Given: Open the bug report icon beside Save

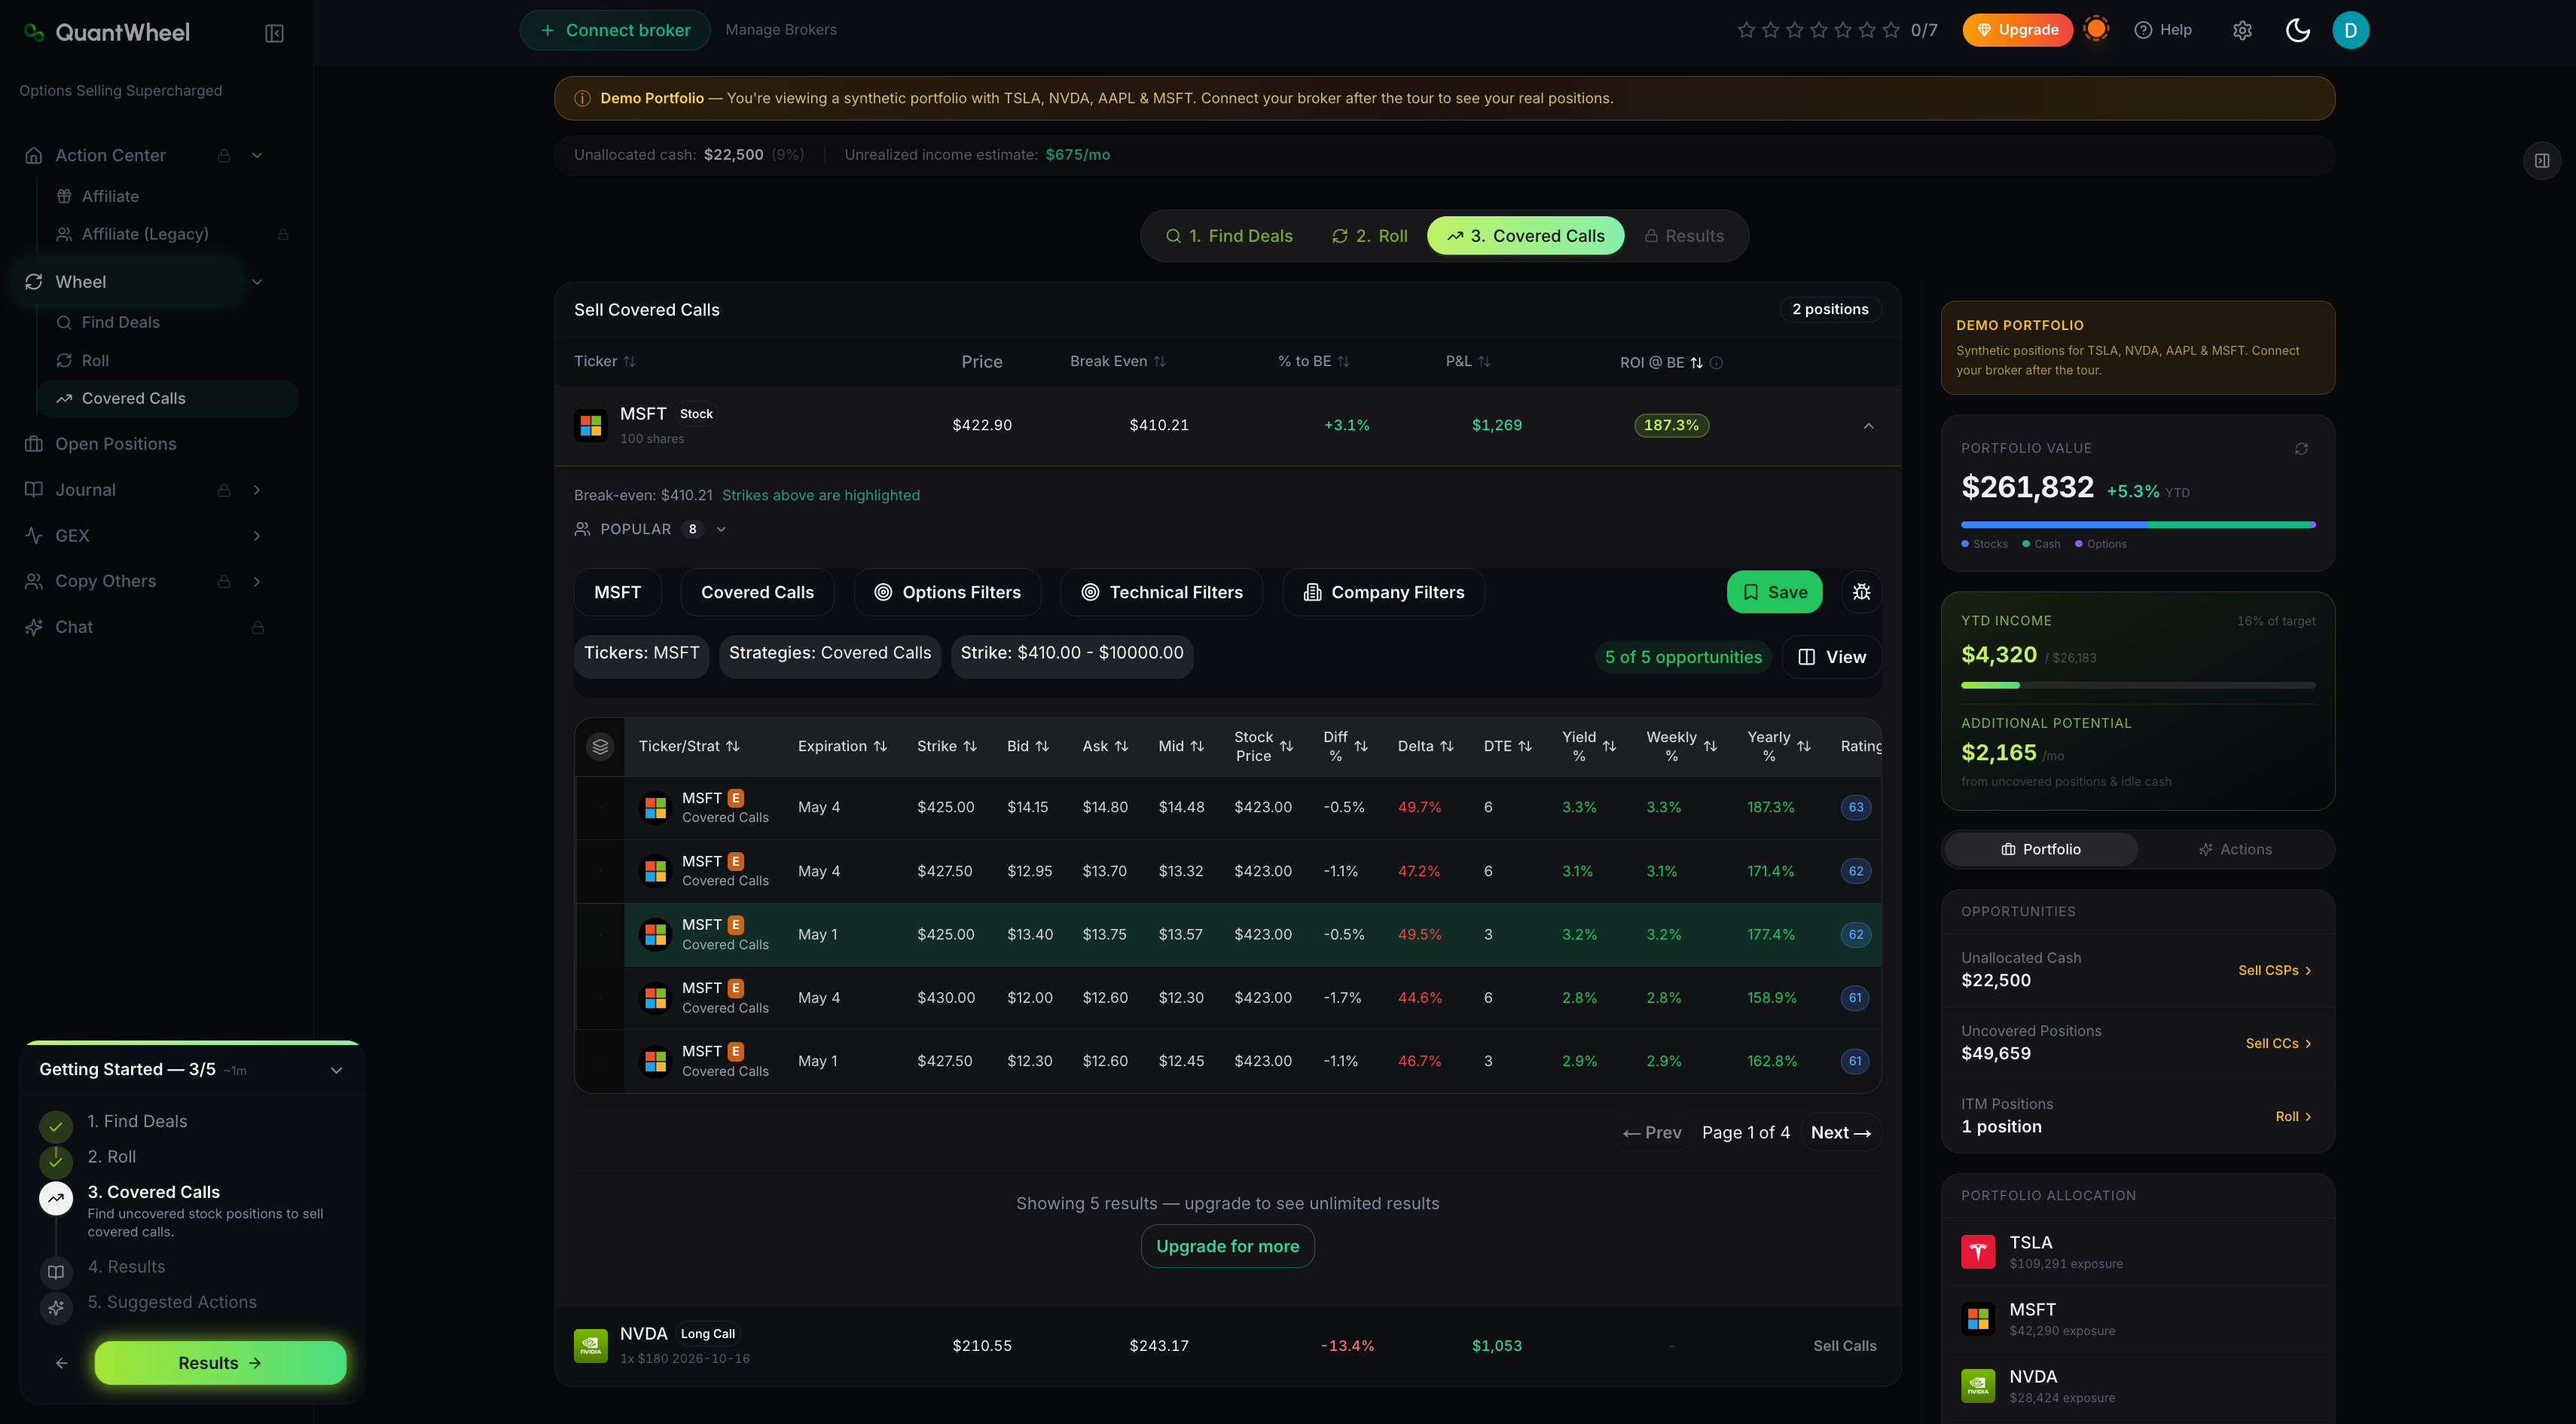Looking at the screenshot, I should pos(1861,592).
